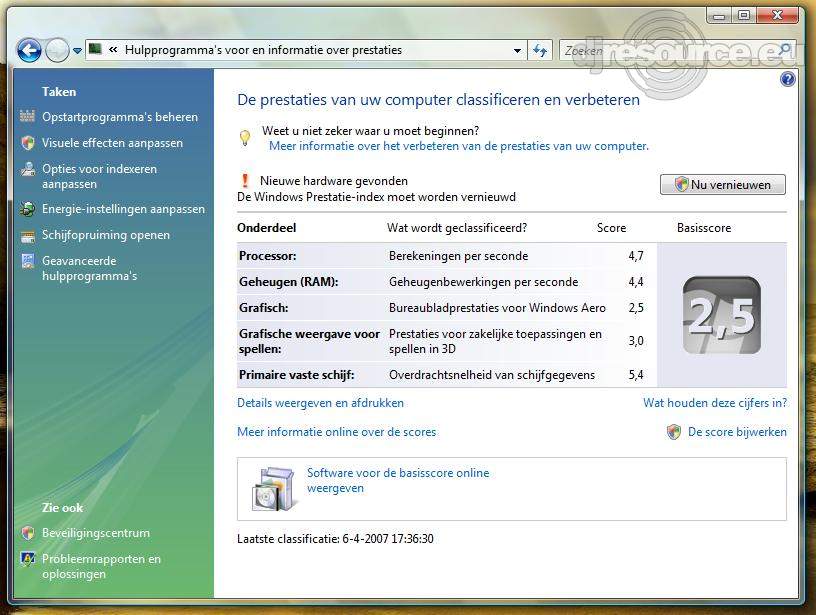Click the Energie-instellingen icon
Viewport: 816px width, 615px height.
coord(28,209)
